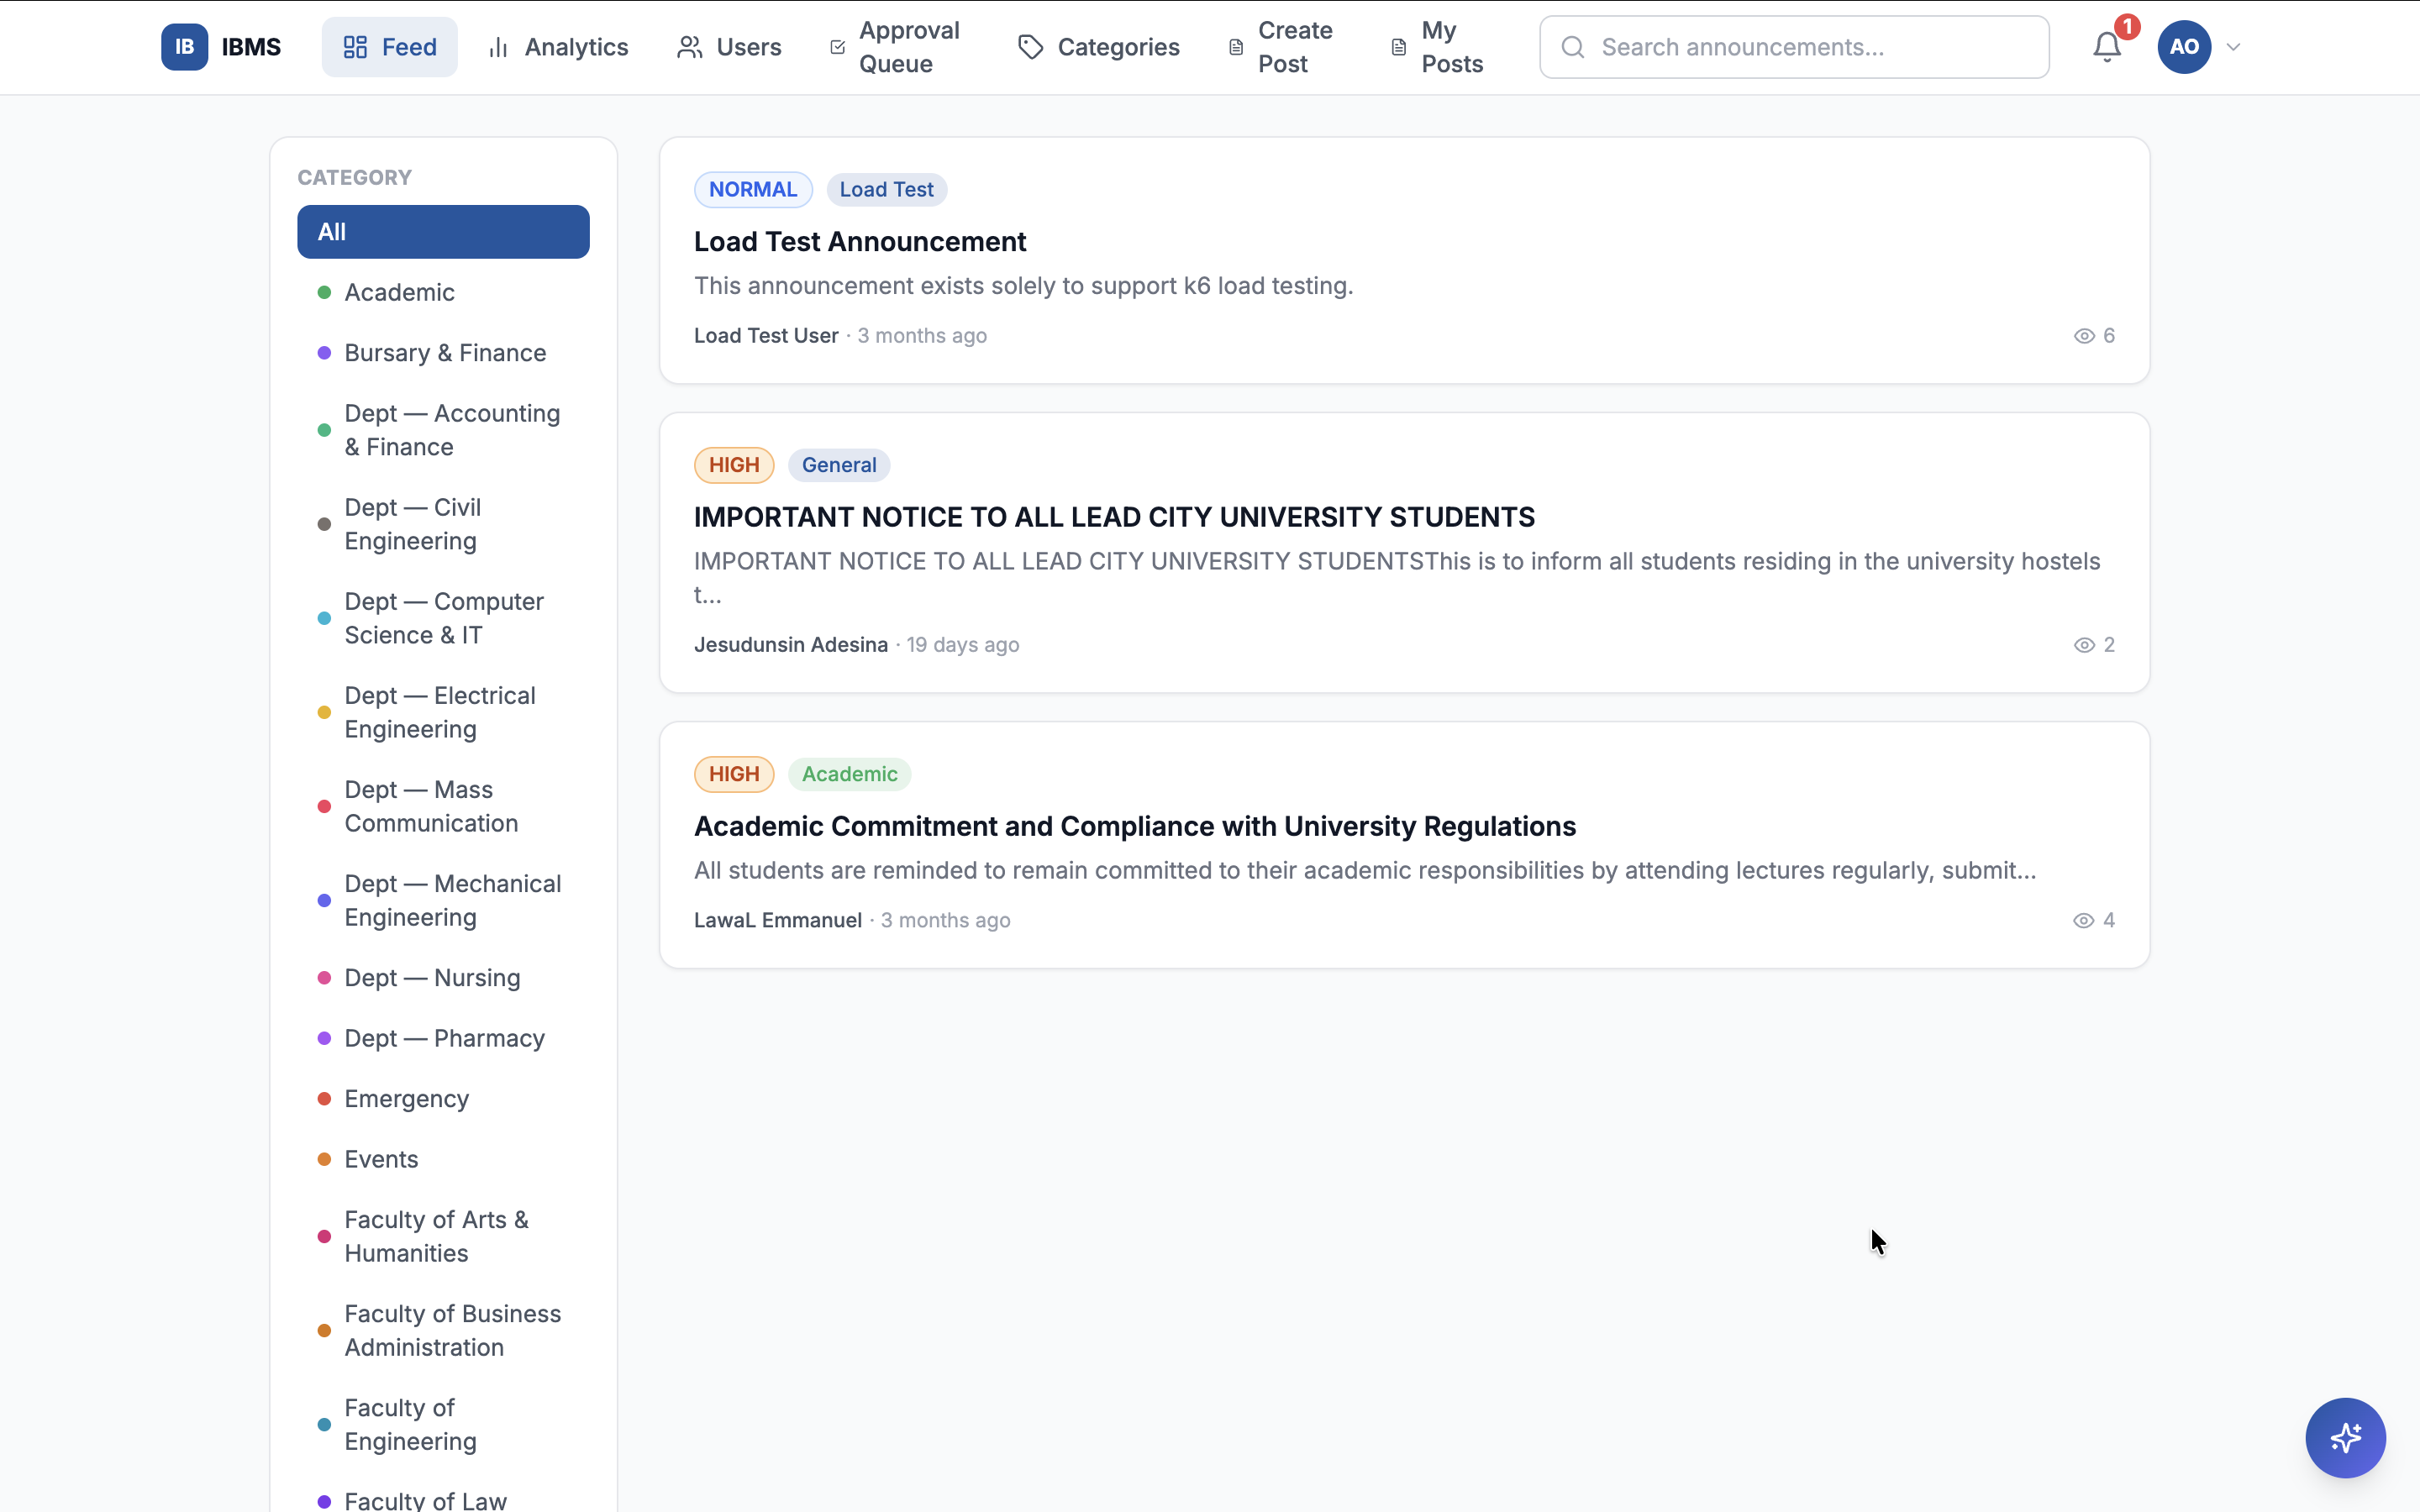Click the eye views icon on the Important Notice card
The image size is (2420, 1512).
coord(2084,645)
